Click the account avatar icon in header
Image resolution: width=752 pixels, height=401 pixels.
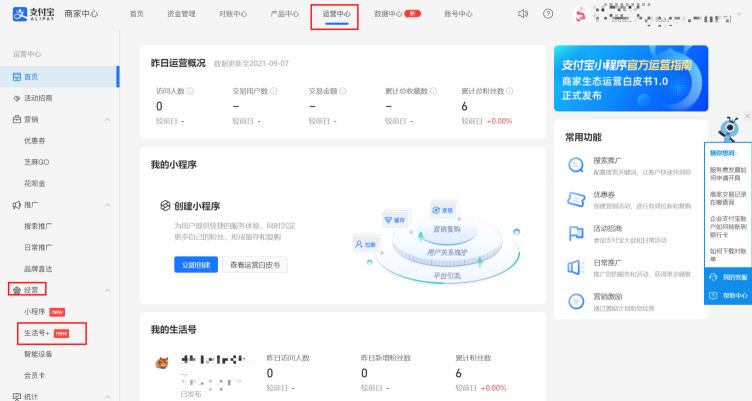coord(580,14)
